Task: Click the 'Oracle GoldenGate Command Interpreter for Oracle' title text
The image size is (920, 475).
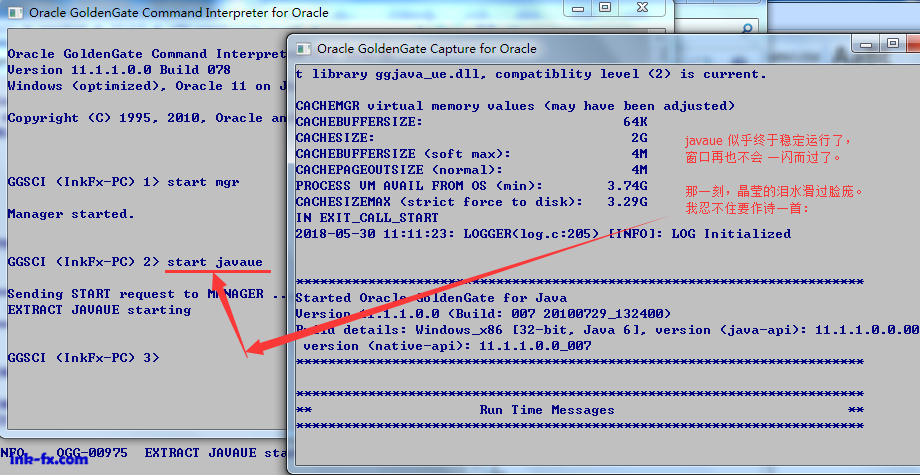Action: [x=179, y=12]
